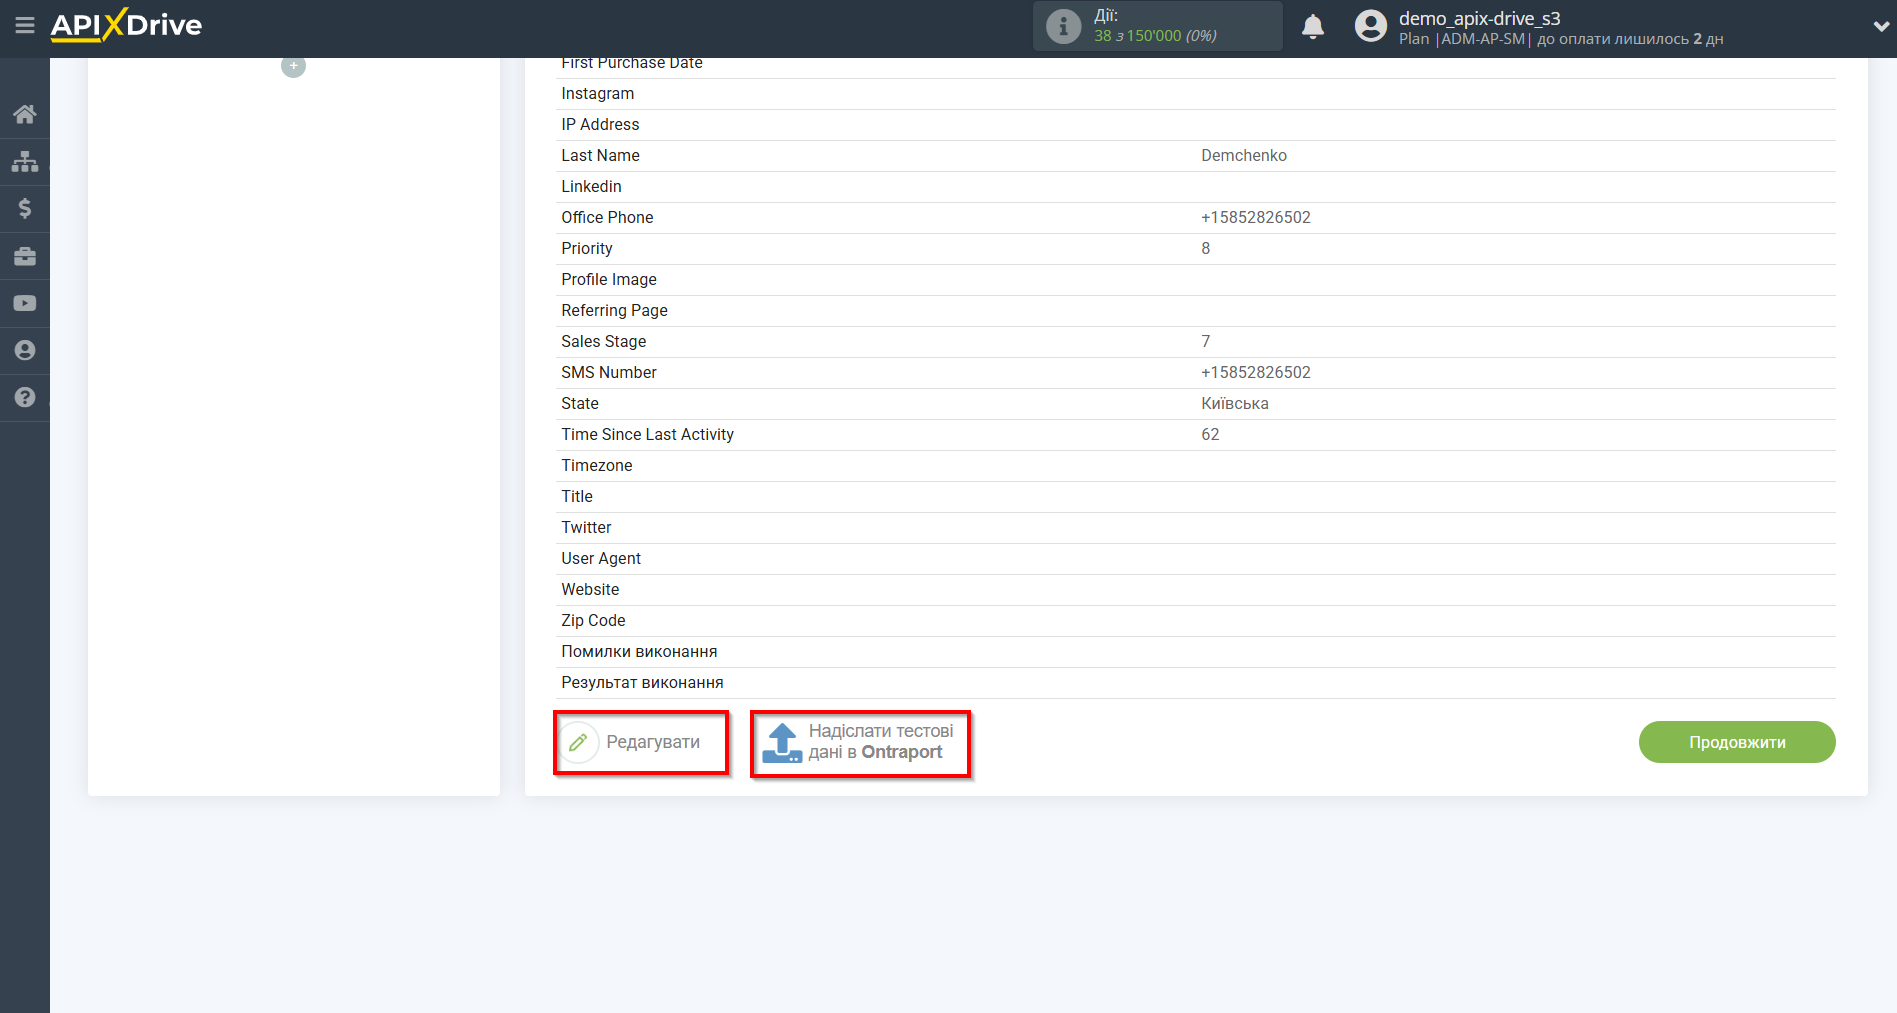1897x1013 pixels.
Task: Click the ApiX-Drive logo
Action: pyautogui.click(x=127, y=25)
